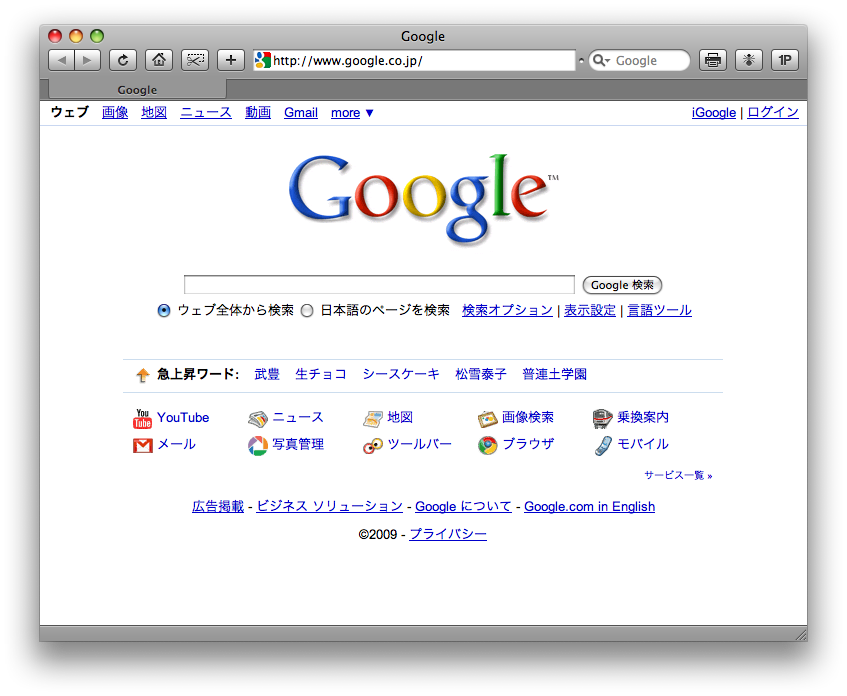Toggle the 1P toolbar button

coord(785,60)
